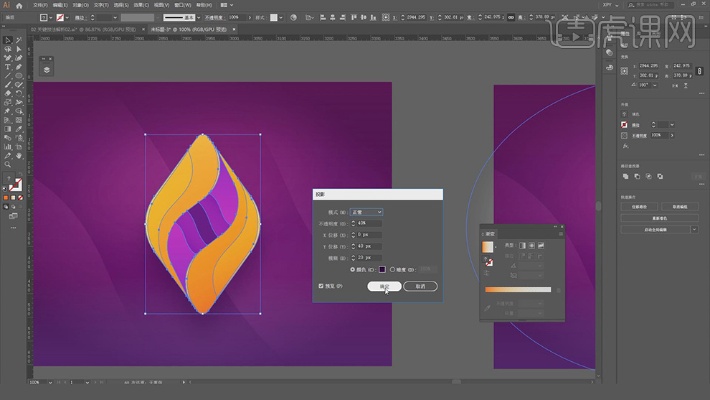The width and height of the screenshot is (710, 400).
Task: Click the Cancel button in drop shadow dialog
Action: (x=420, y=286)
